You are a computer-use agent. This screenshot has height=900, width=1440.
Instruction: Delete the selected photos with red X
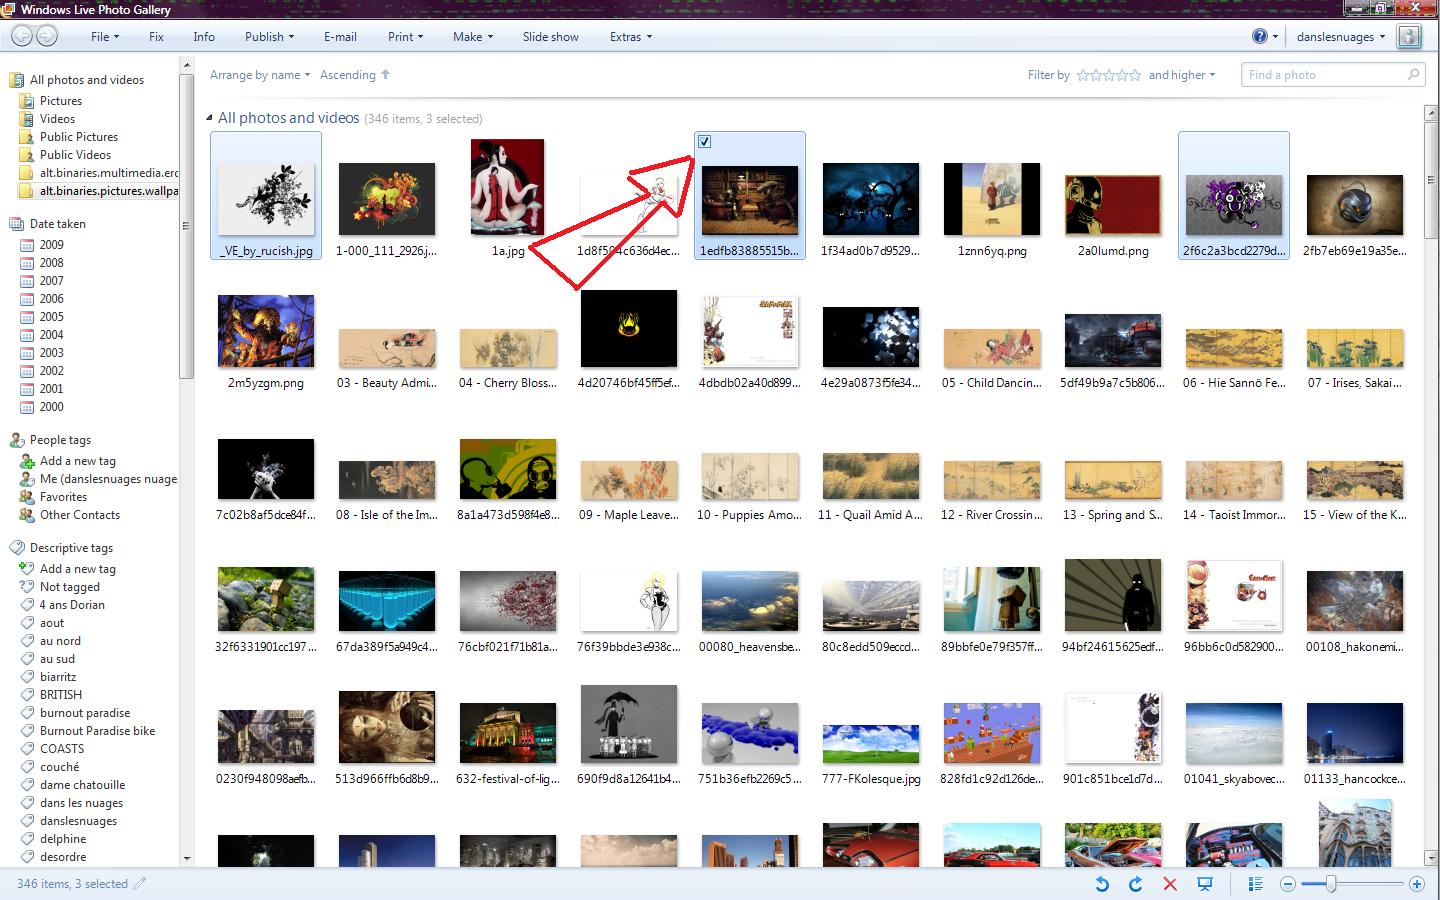(1170, 884)
